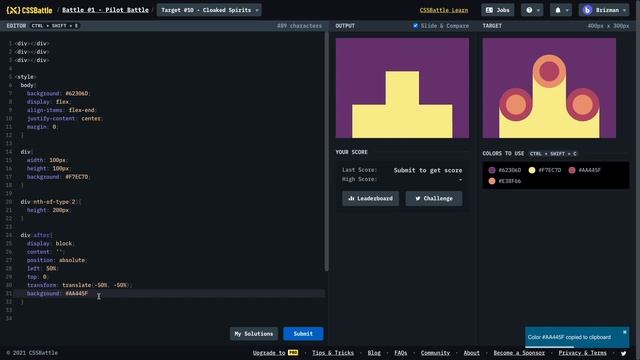Screen dimensions: 640x360
Task: Click the Leaderboard bar chart icon
Action: tap(351, 198)
